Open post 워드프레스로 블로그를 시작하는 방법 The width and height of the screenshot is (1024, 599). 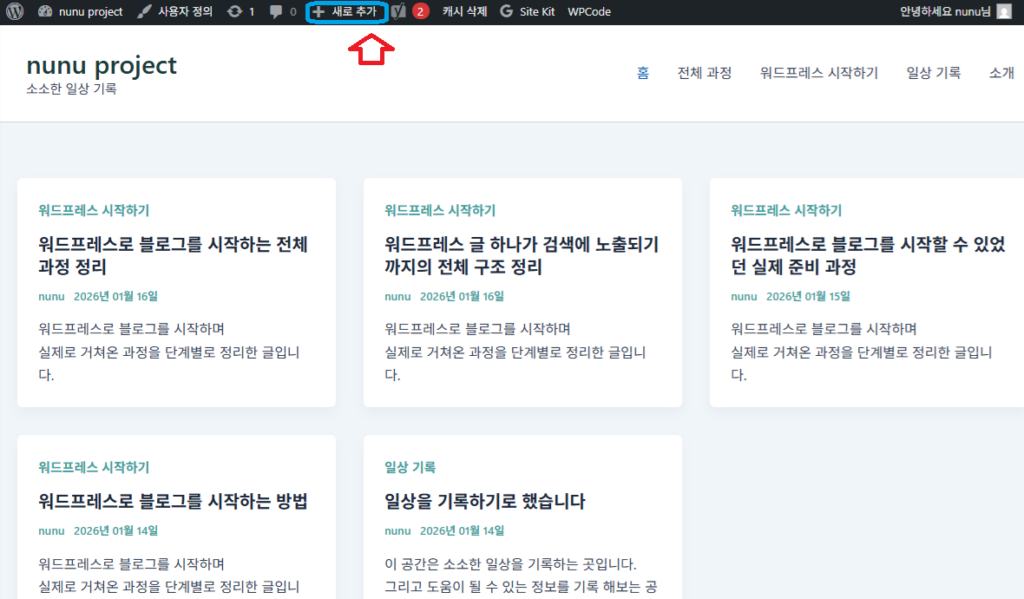172,501
